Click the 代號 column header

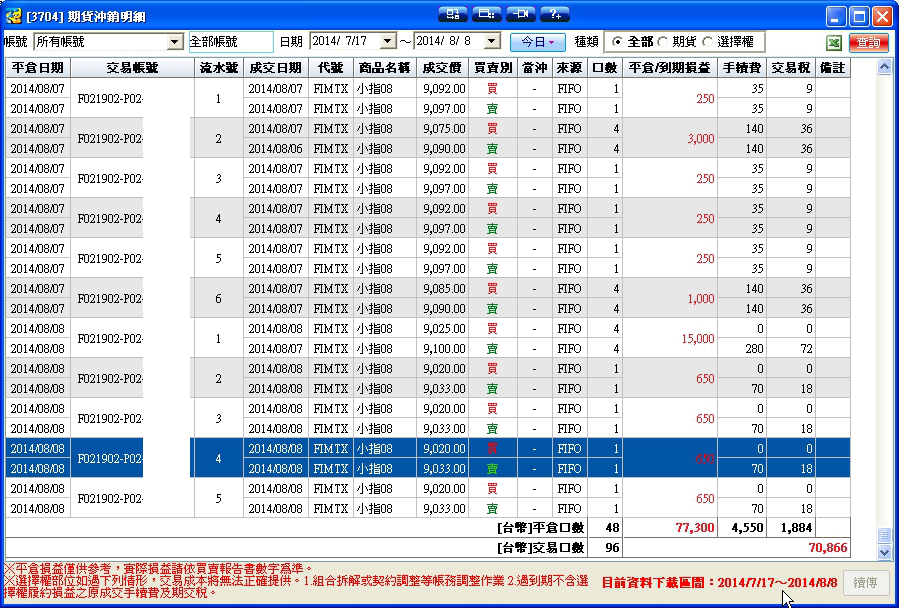point(331,68)
